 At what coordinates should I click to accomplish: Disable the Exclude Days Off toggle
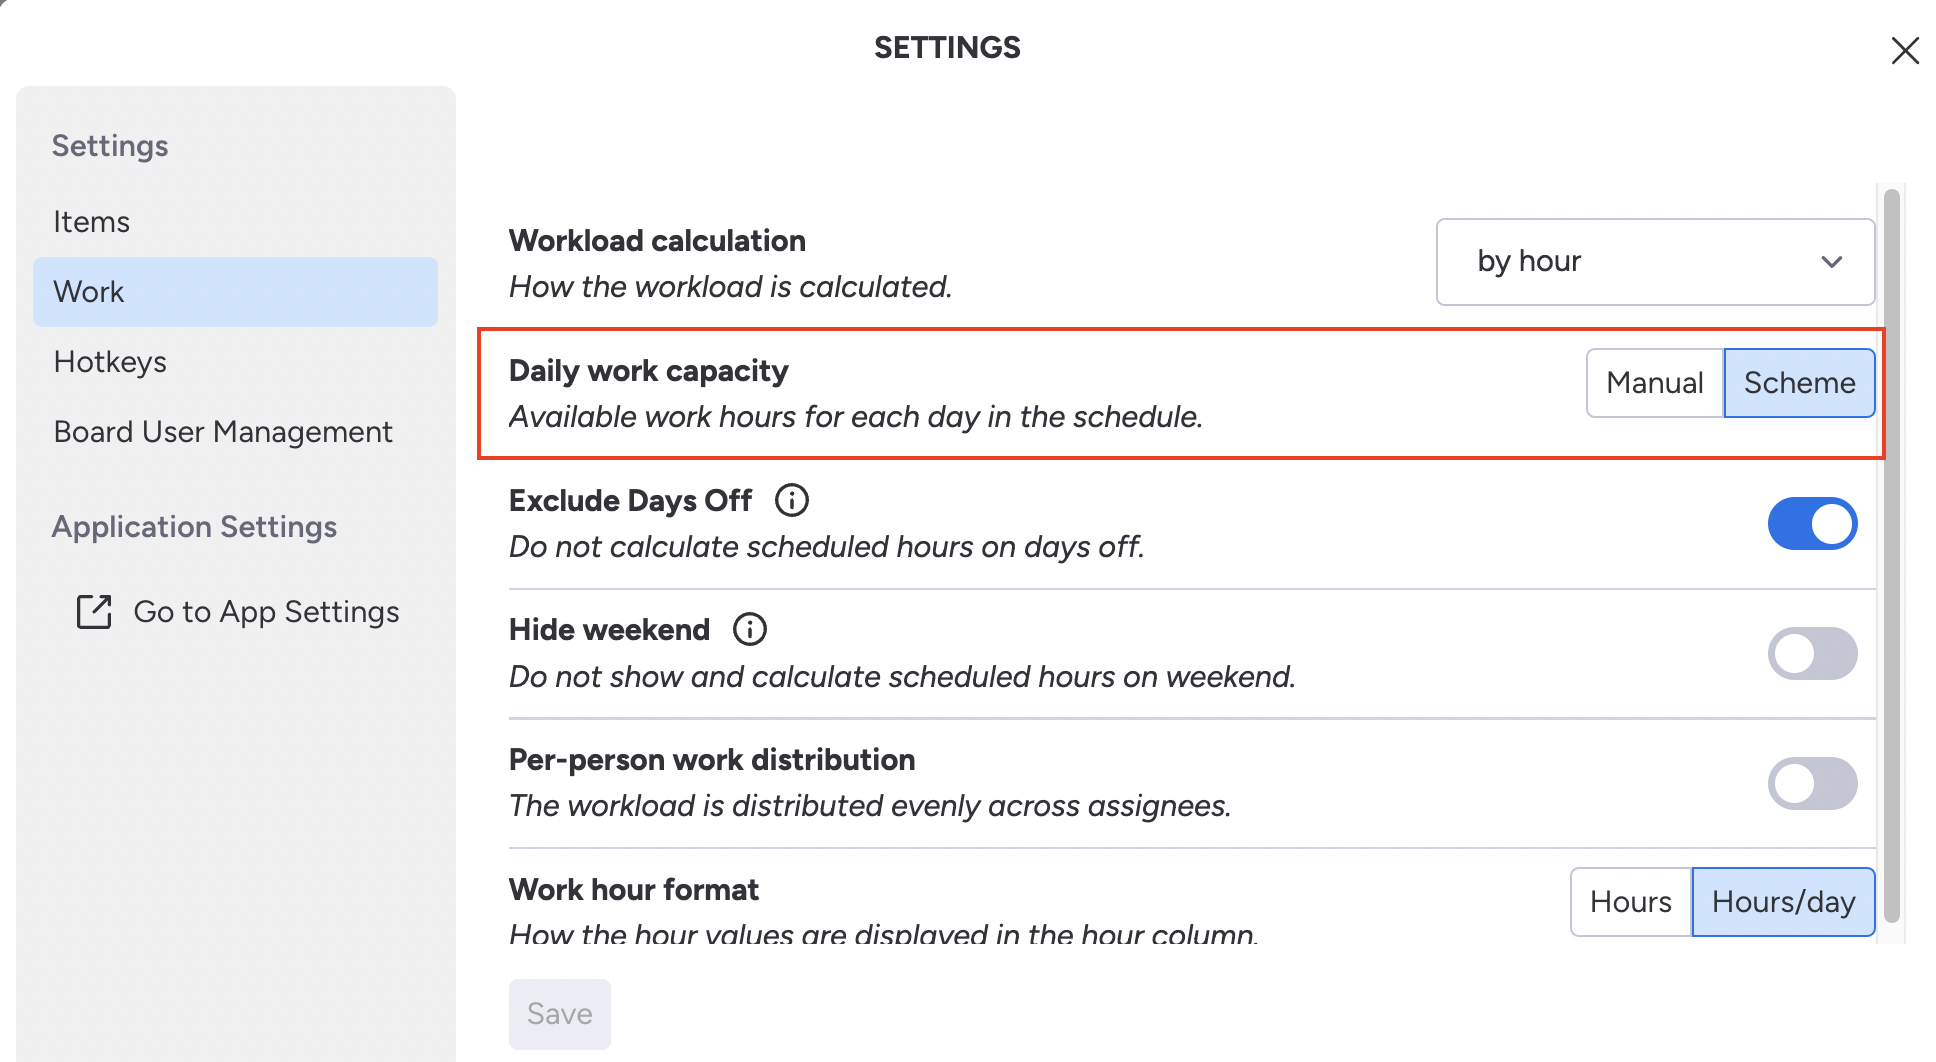(x=1811, y=524)
